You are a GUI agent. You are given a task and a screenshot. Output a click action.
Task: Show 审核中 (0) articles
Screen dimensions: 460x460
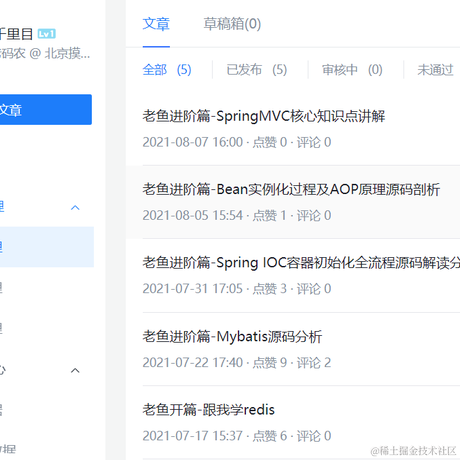coord(352,70)
